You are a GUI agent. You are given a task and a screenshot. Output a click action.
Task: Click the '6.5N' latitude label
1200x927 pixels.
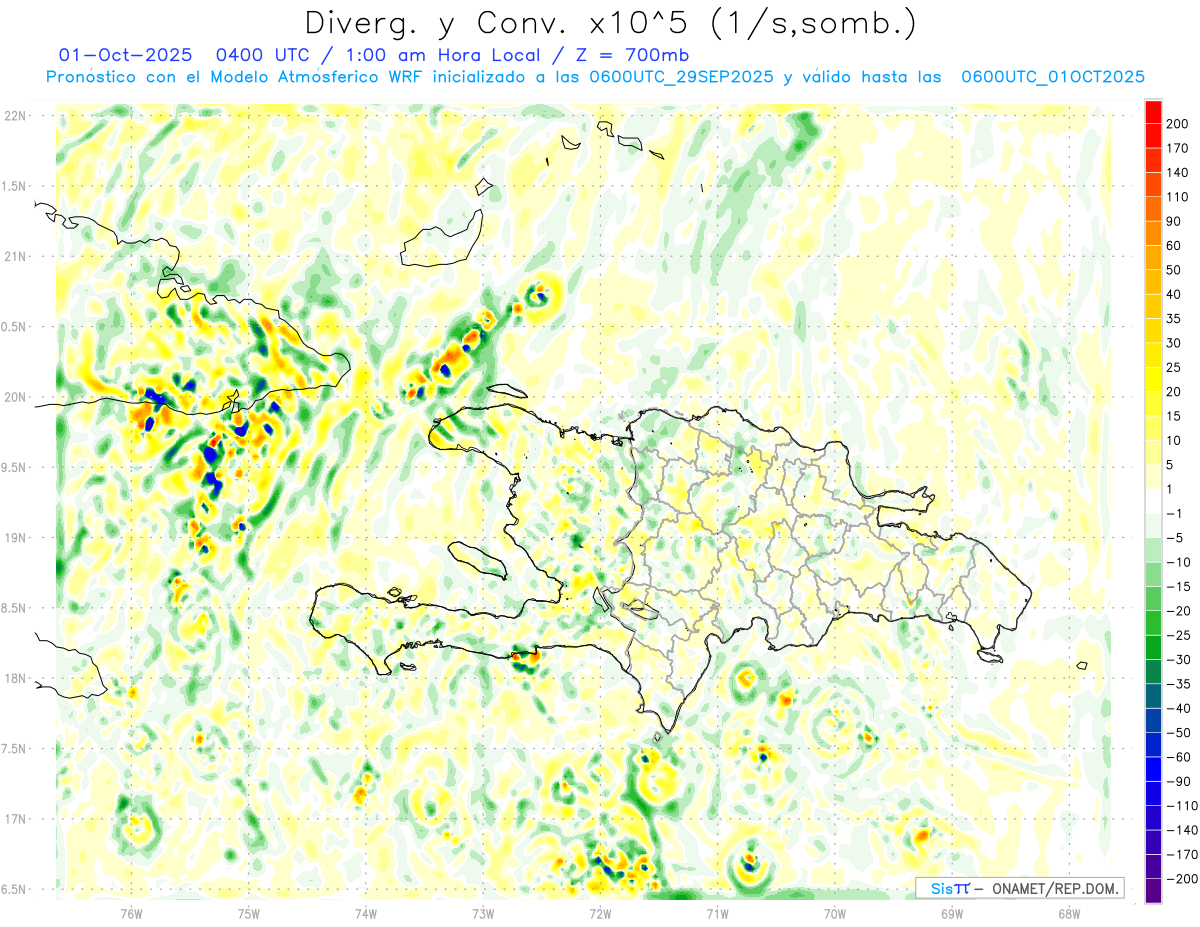pos(15,890)
